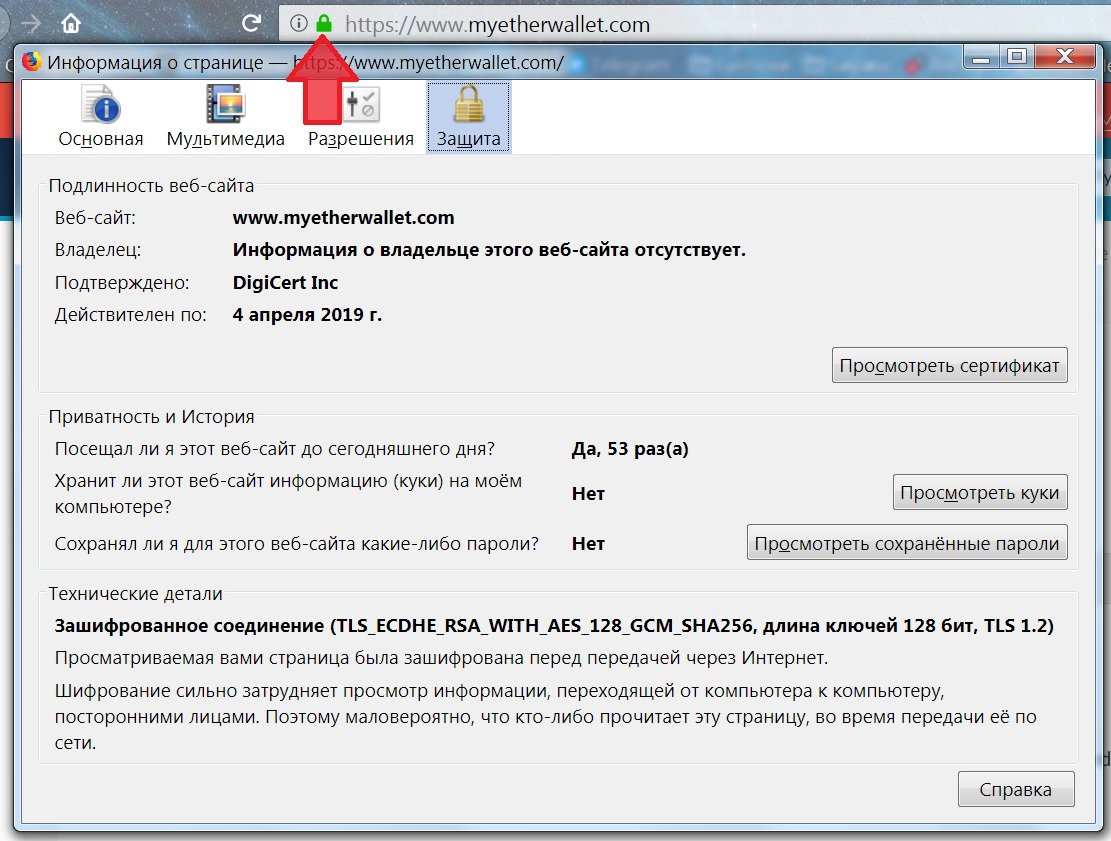Click 'Сохранял ли я для этого веб-сайта' question
Image resolution: width=1111 pixels, height=841 pixels.
(x=297, y=543)
